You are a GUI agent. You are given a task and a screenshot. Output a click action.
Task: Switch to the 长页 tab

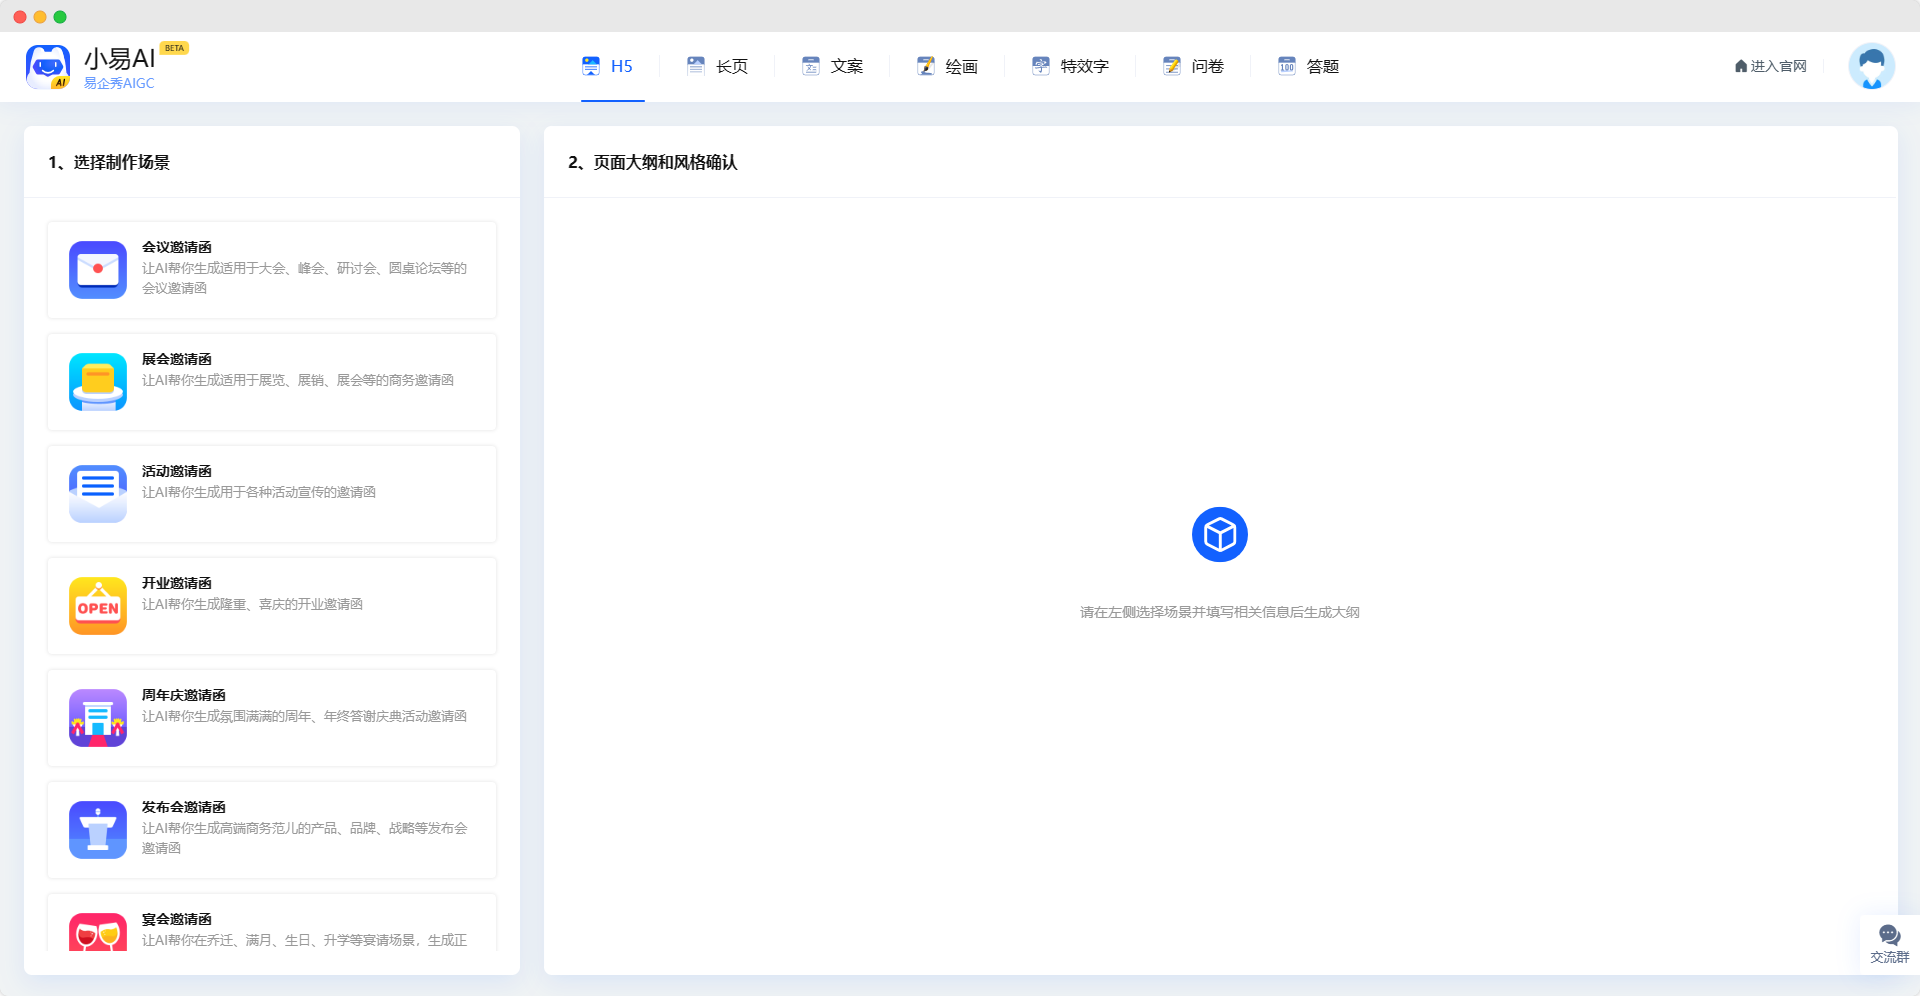click(x=718, y=66)
